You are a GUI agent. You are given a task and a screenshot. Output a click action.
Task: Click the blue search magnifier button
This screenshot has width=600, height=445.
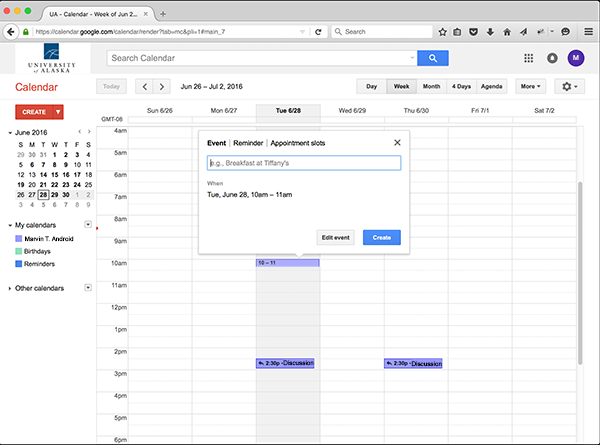(433, 58)
